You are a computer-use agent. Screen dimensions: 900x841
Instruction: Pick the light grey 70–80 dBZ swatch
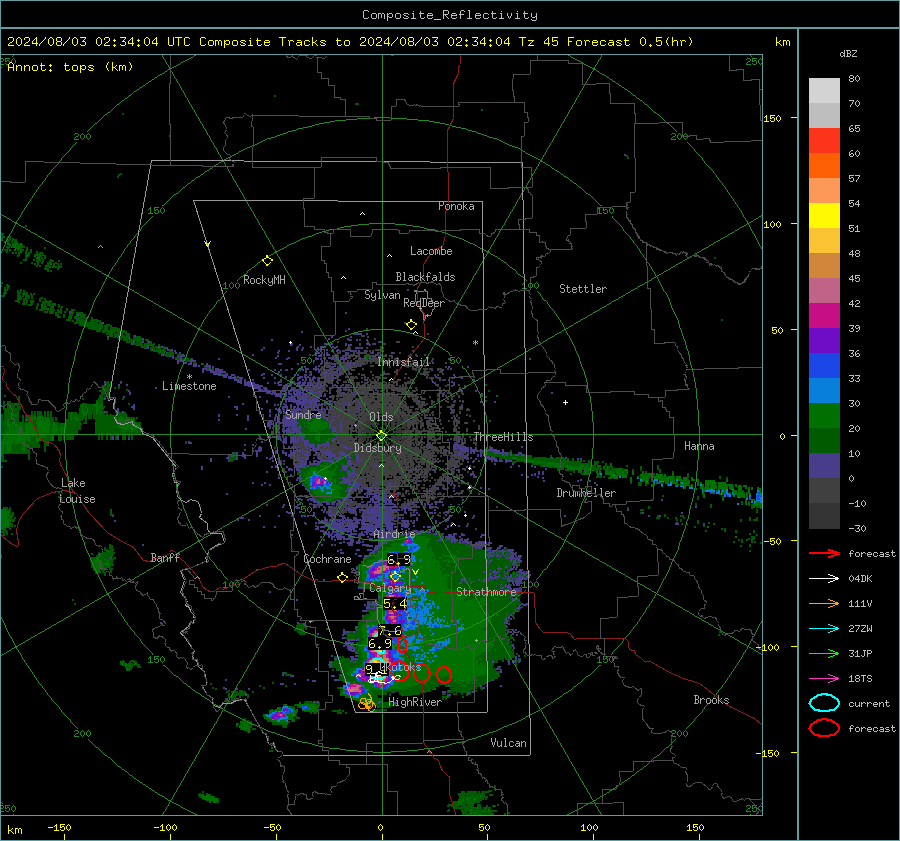click(824, 90)
